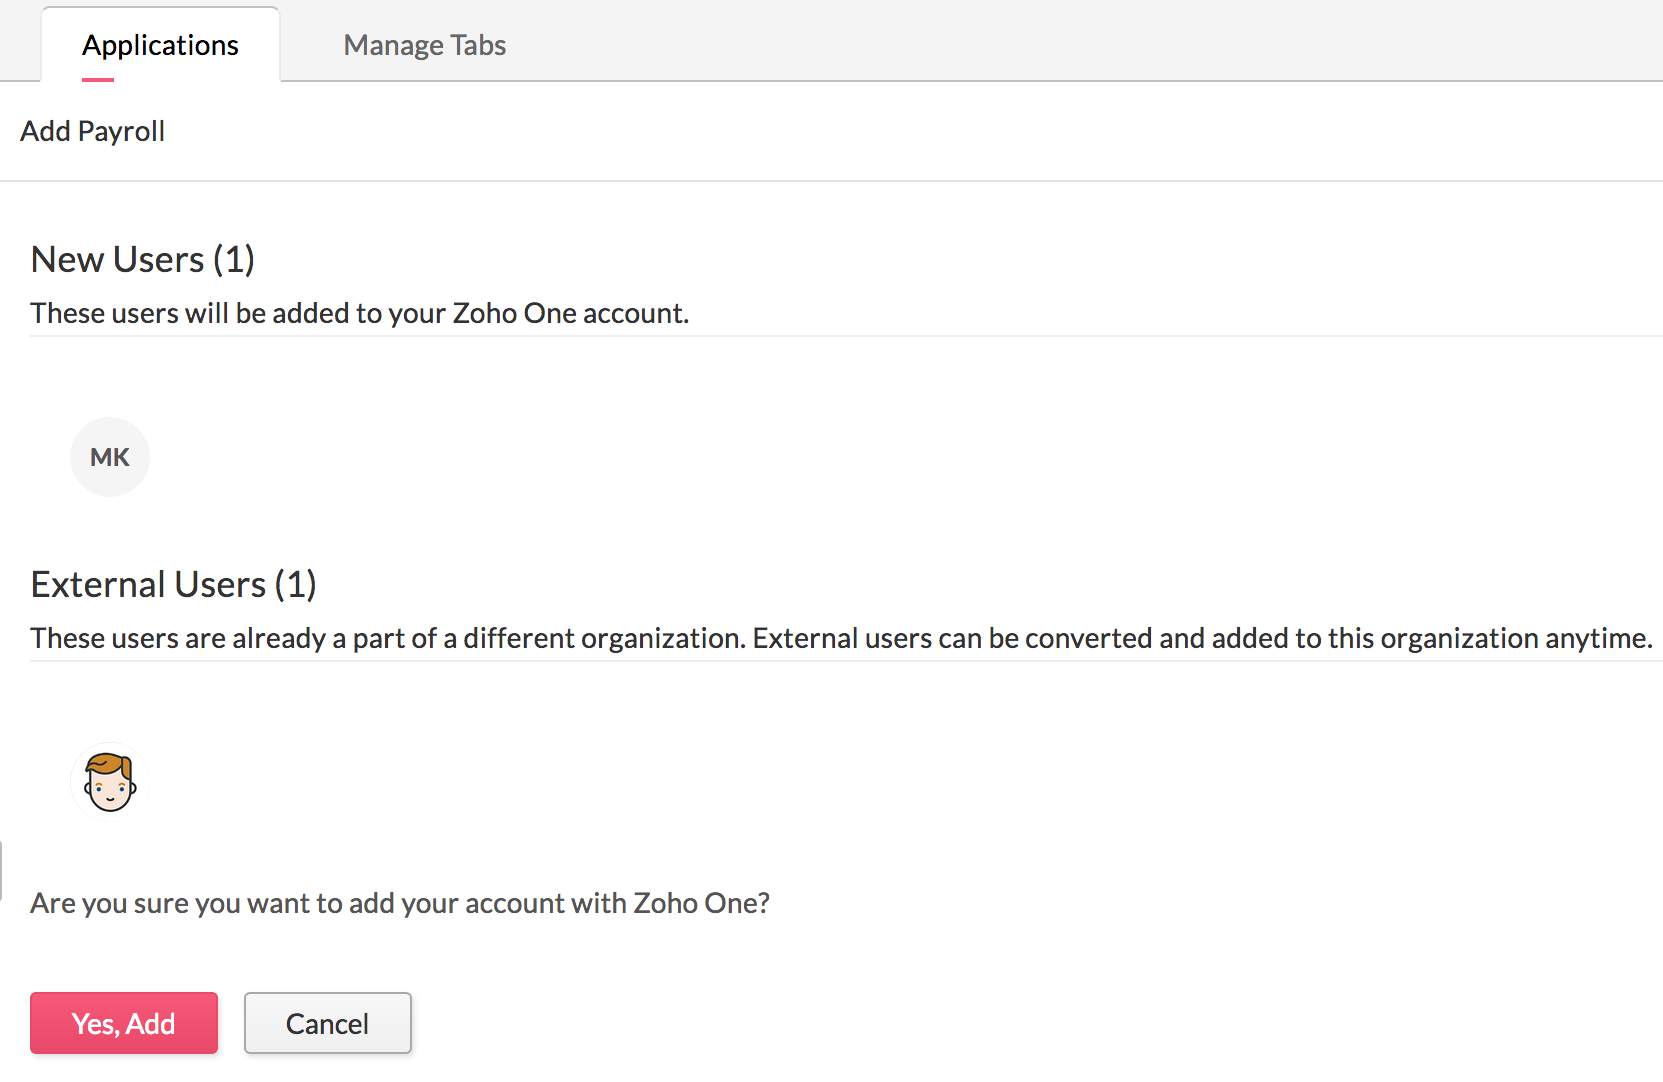The height and width of the screenshot is (1082, 1663).
Task: Switch to the Manage Tabs tab
Action: (x=424, y=45)
